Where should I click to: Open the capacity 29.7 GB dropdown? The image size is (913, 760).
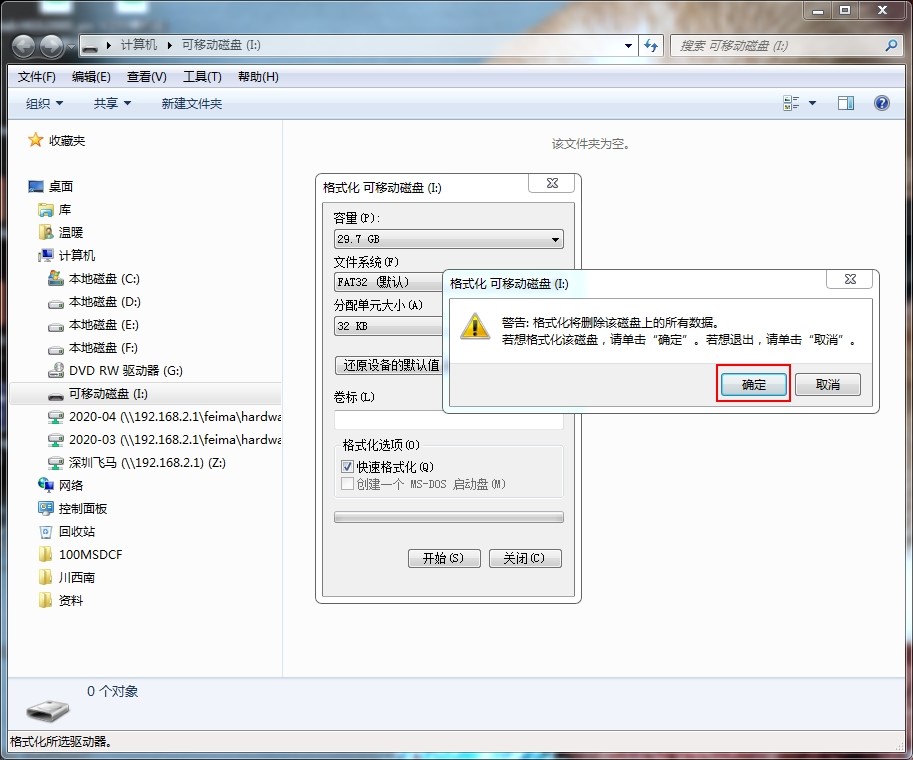point(449,239)
